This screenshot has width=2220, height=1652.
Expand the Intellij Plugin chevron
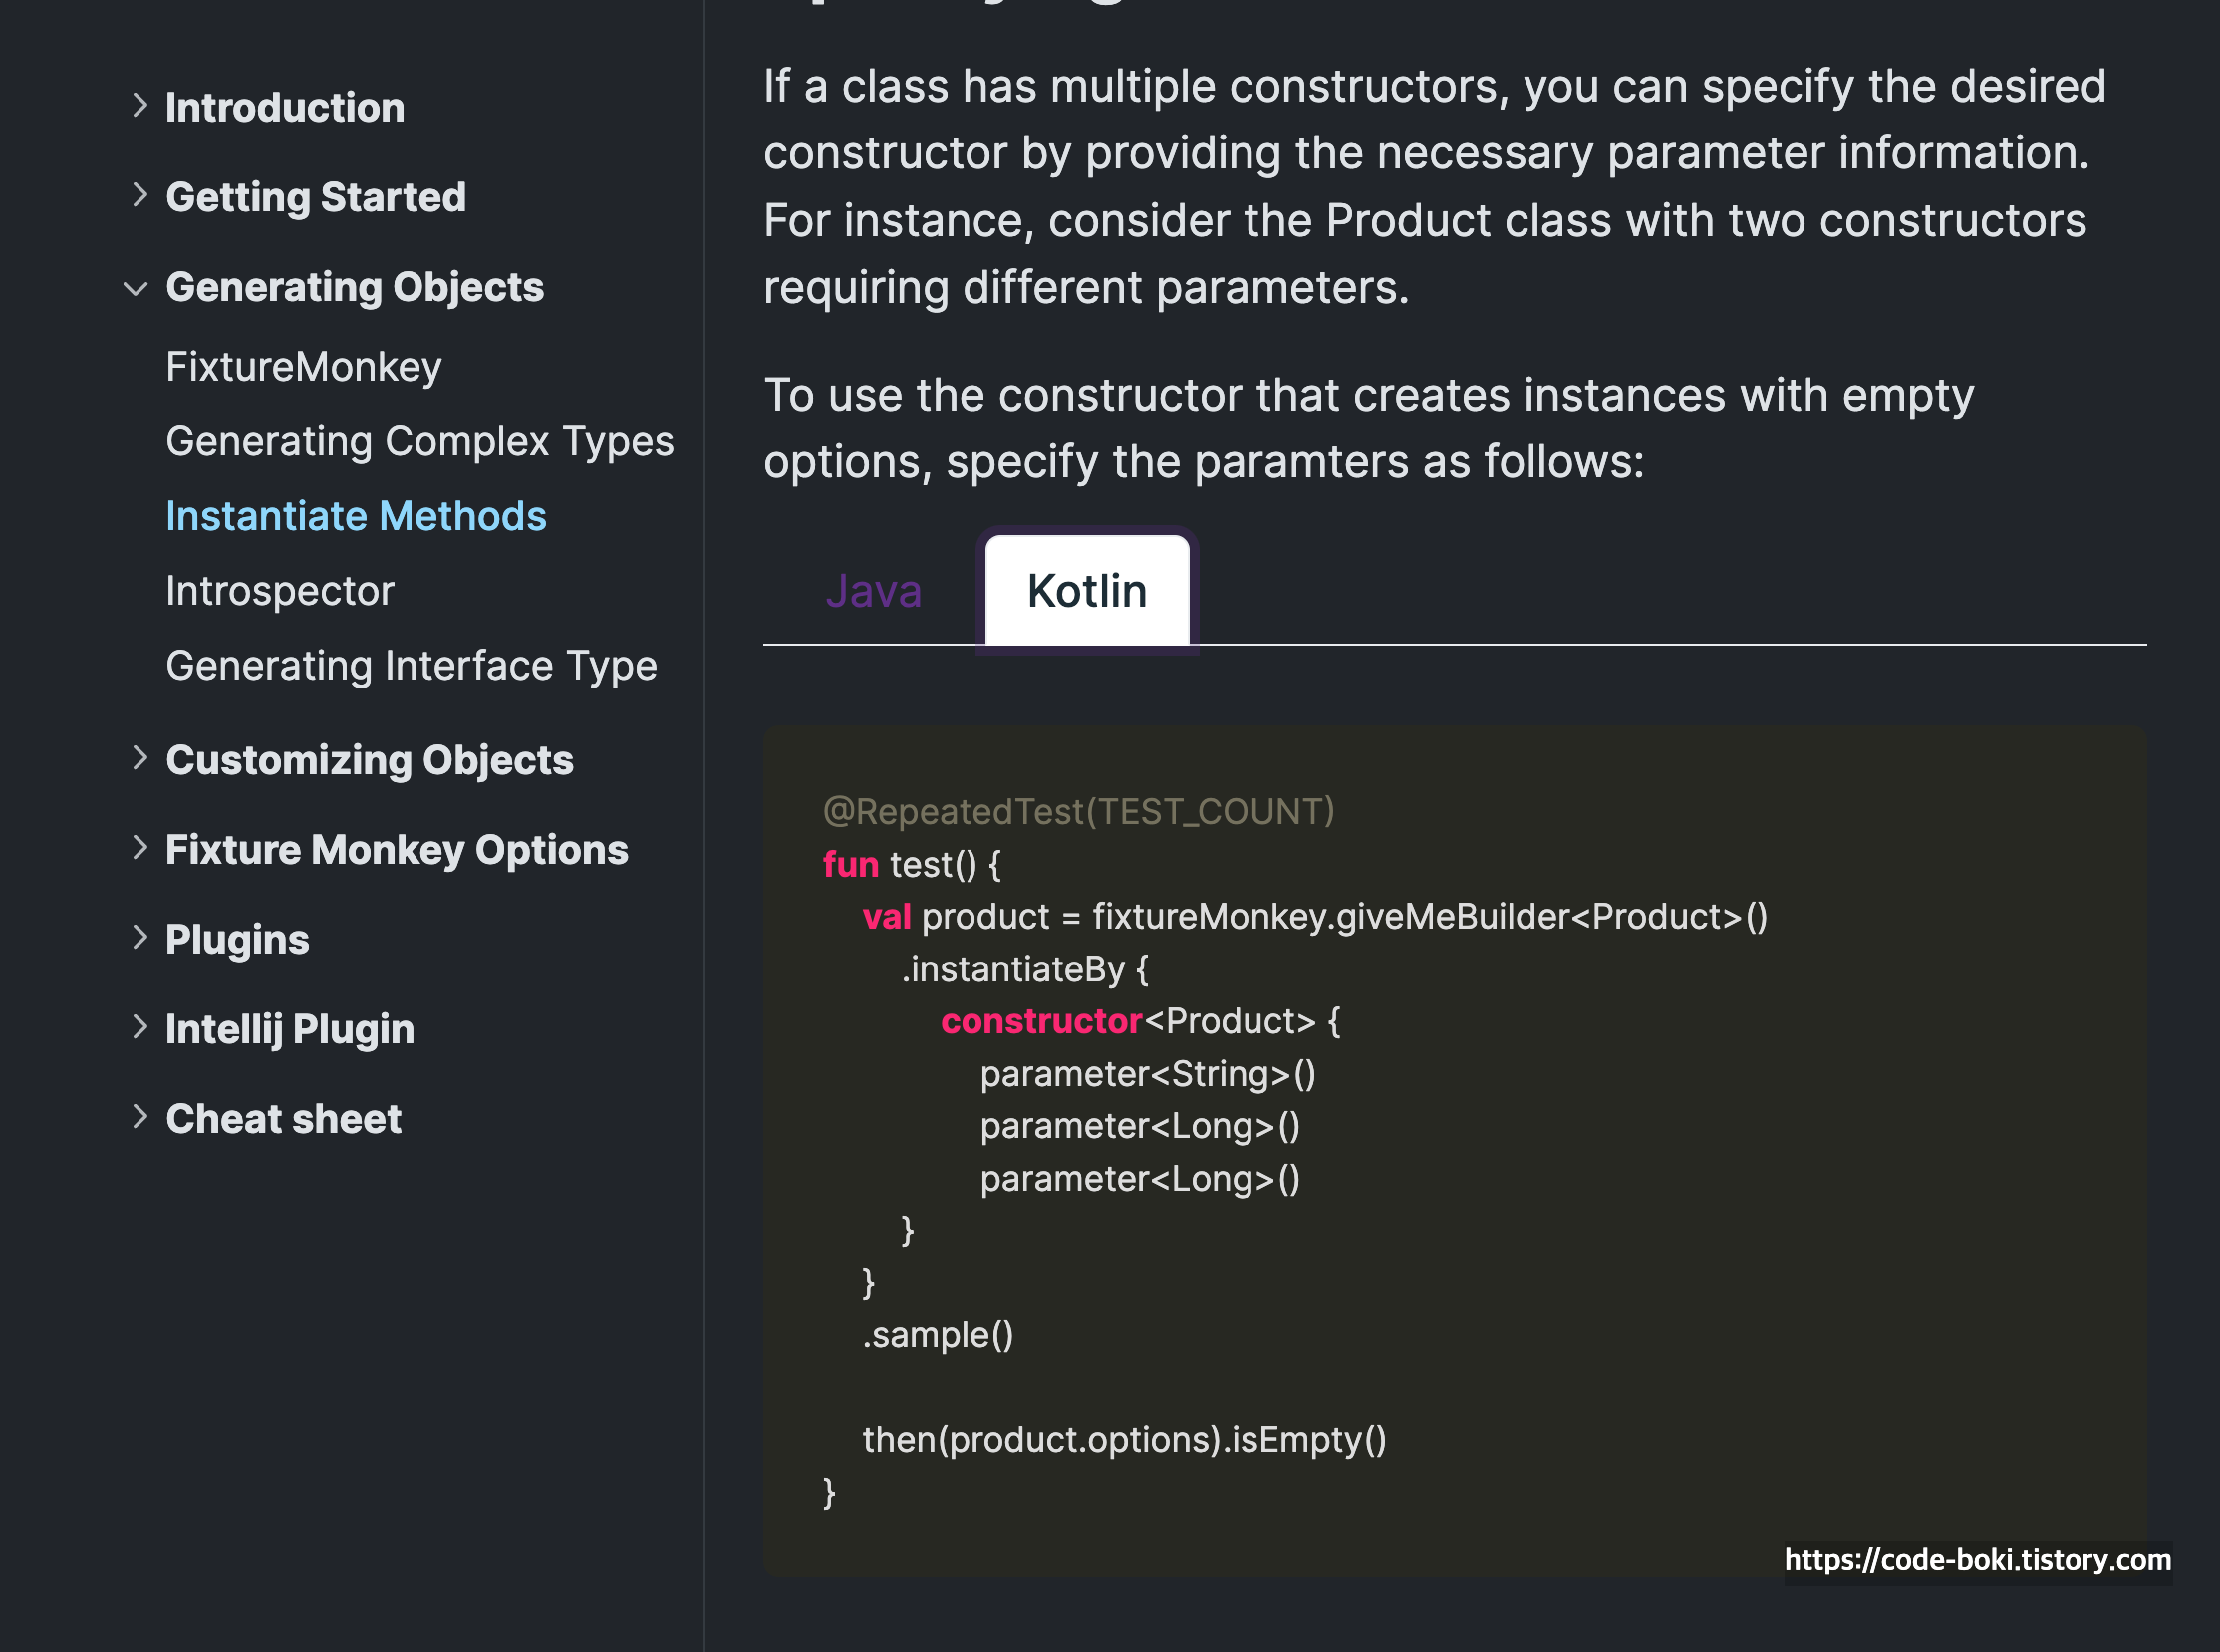(x=140, y=1027)
